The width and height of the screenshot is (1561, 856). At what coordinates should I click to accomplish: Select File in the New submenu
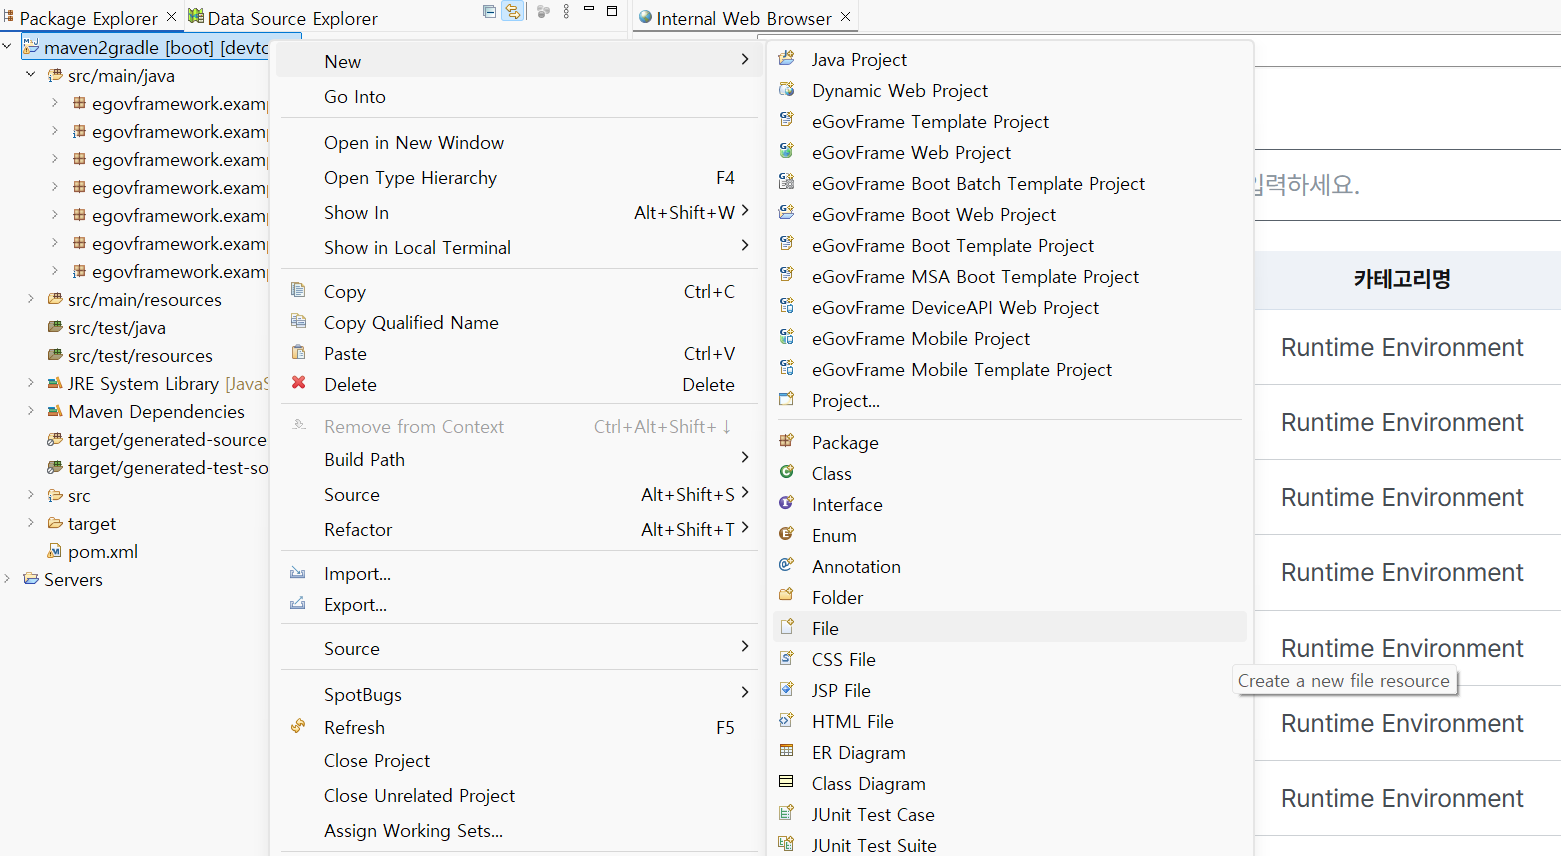pos(825,629)
